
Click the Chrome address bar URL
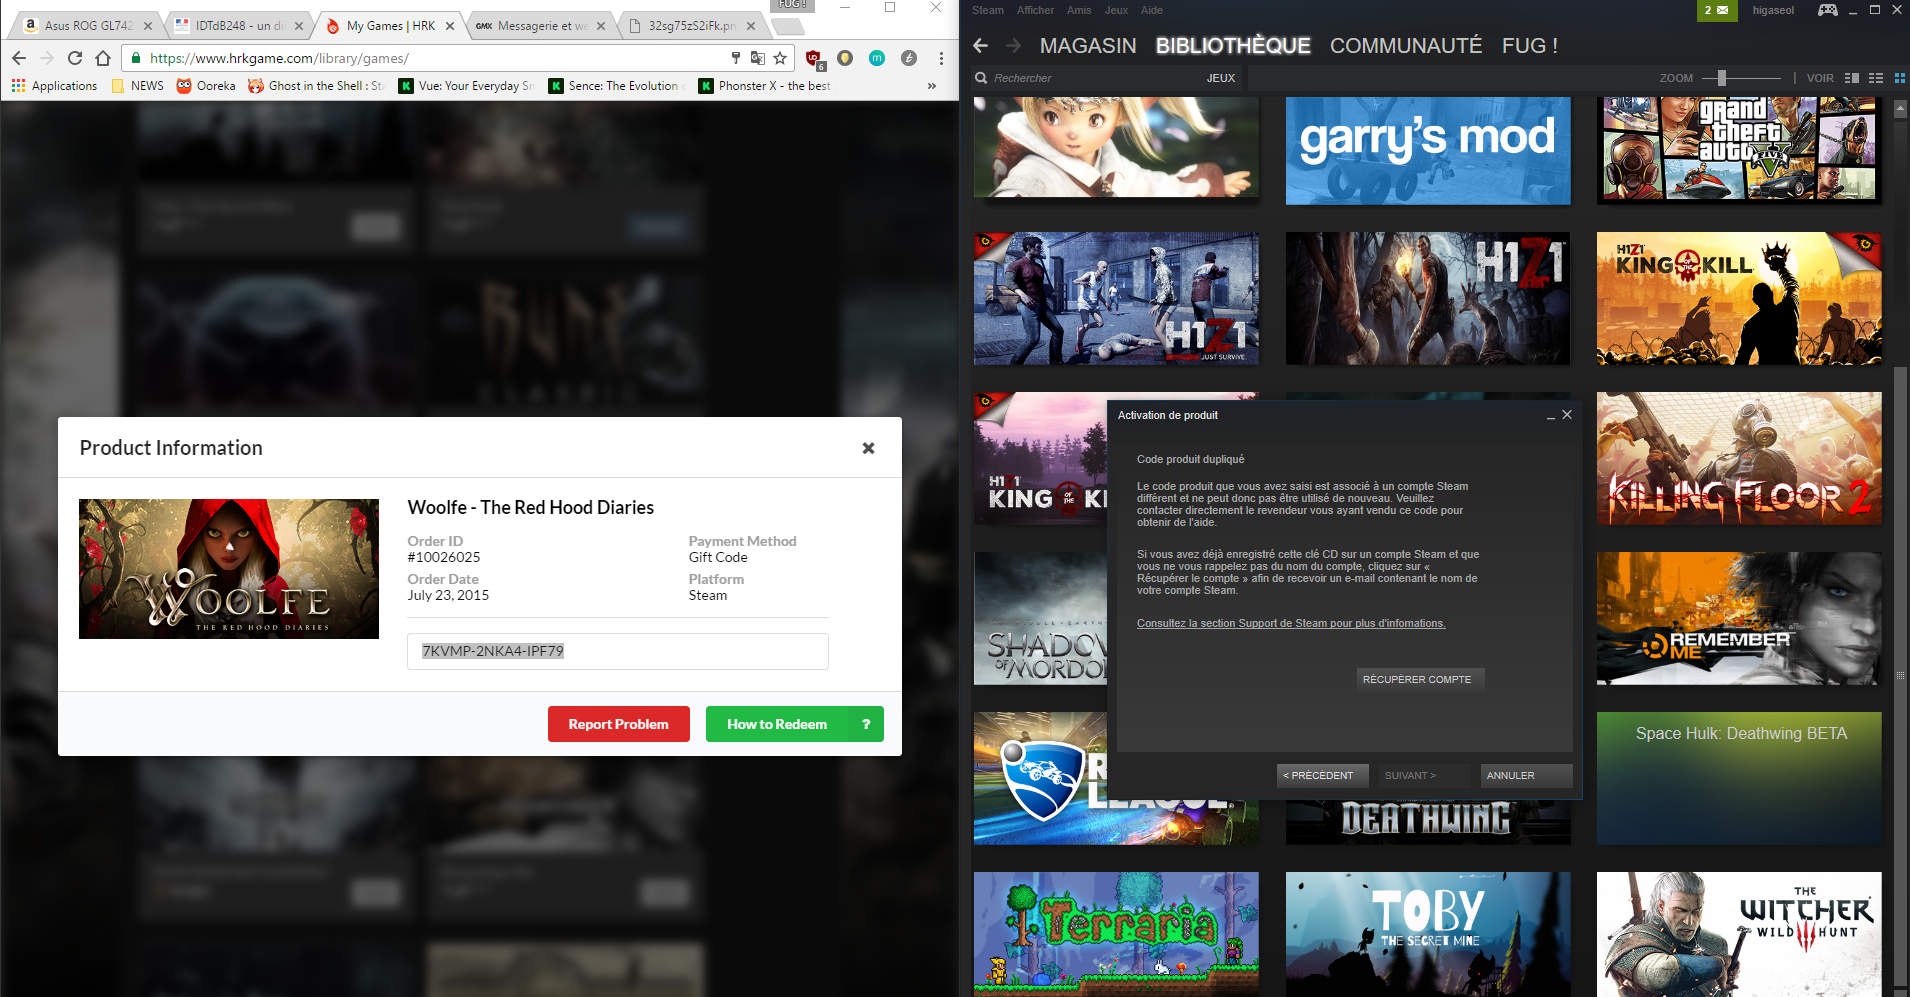pyautogui.click(x=279, y=58)
